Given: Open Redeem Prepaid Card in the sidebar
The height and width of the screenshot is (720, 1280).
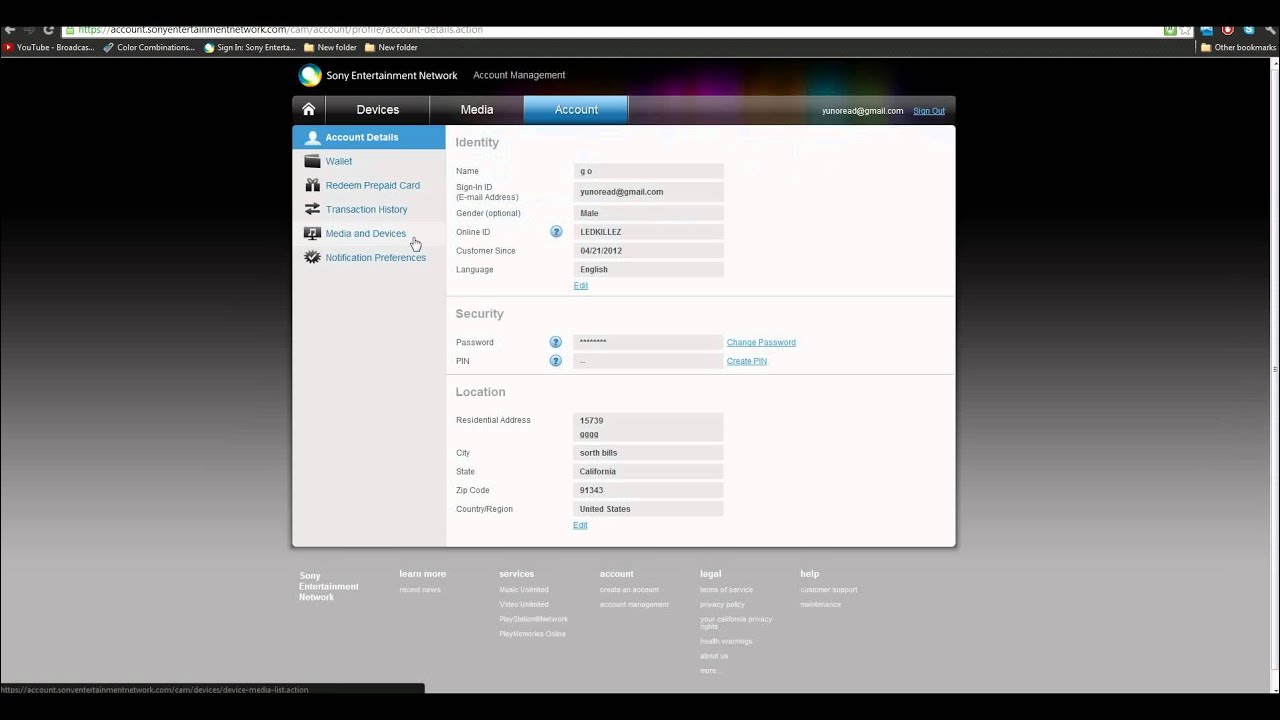Looking at the screenshot, I should pyautogui.click(x=369, y=185).
